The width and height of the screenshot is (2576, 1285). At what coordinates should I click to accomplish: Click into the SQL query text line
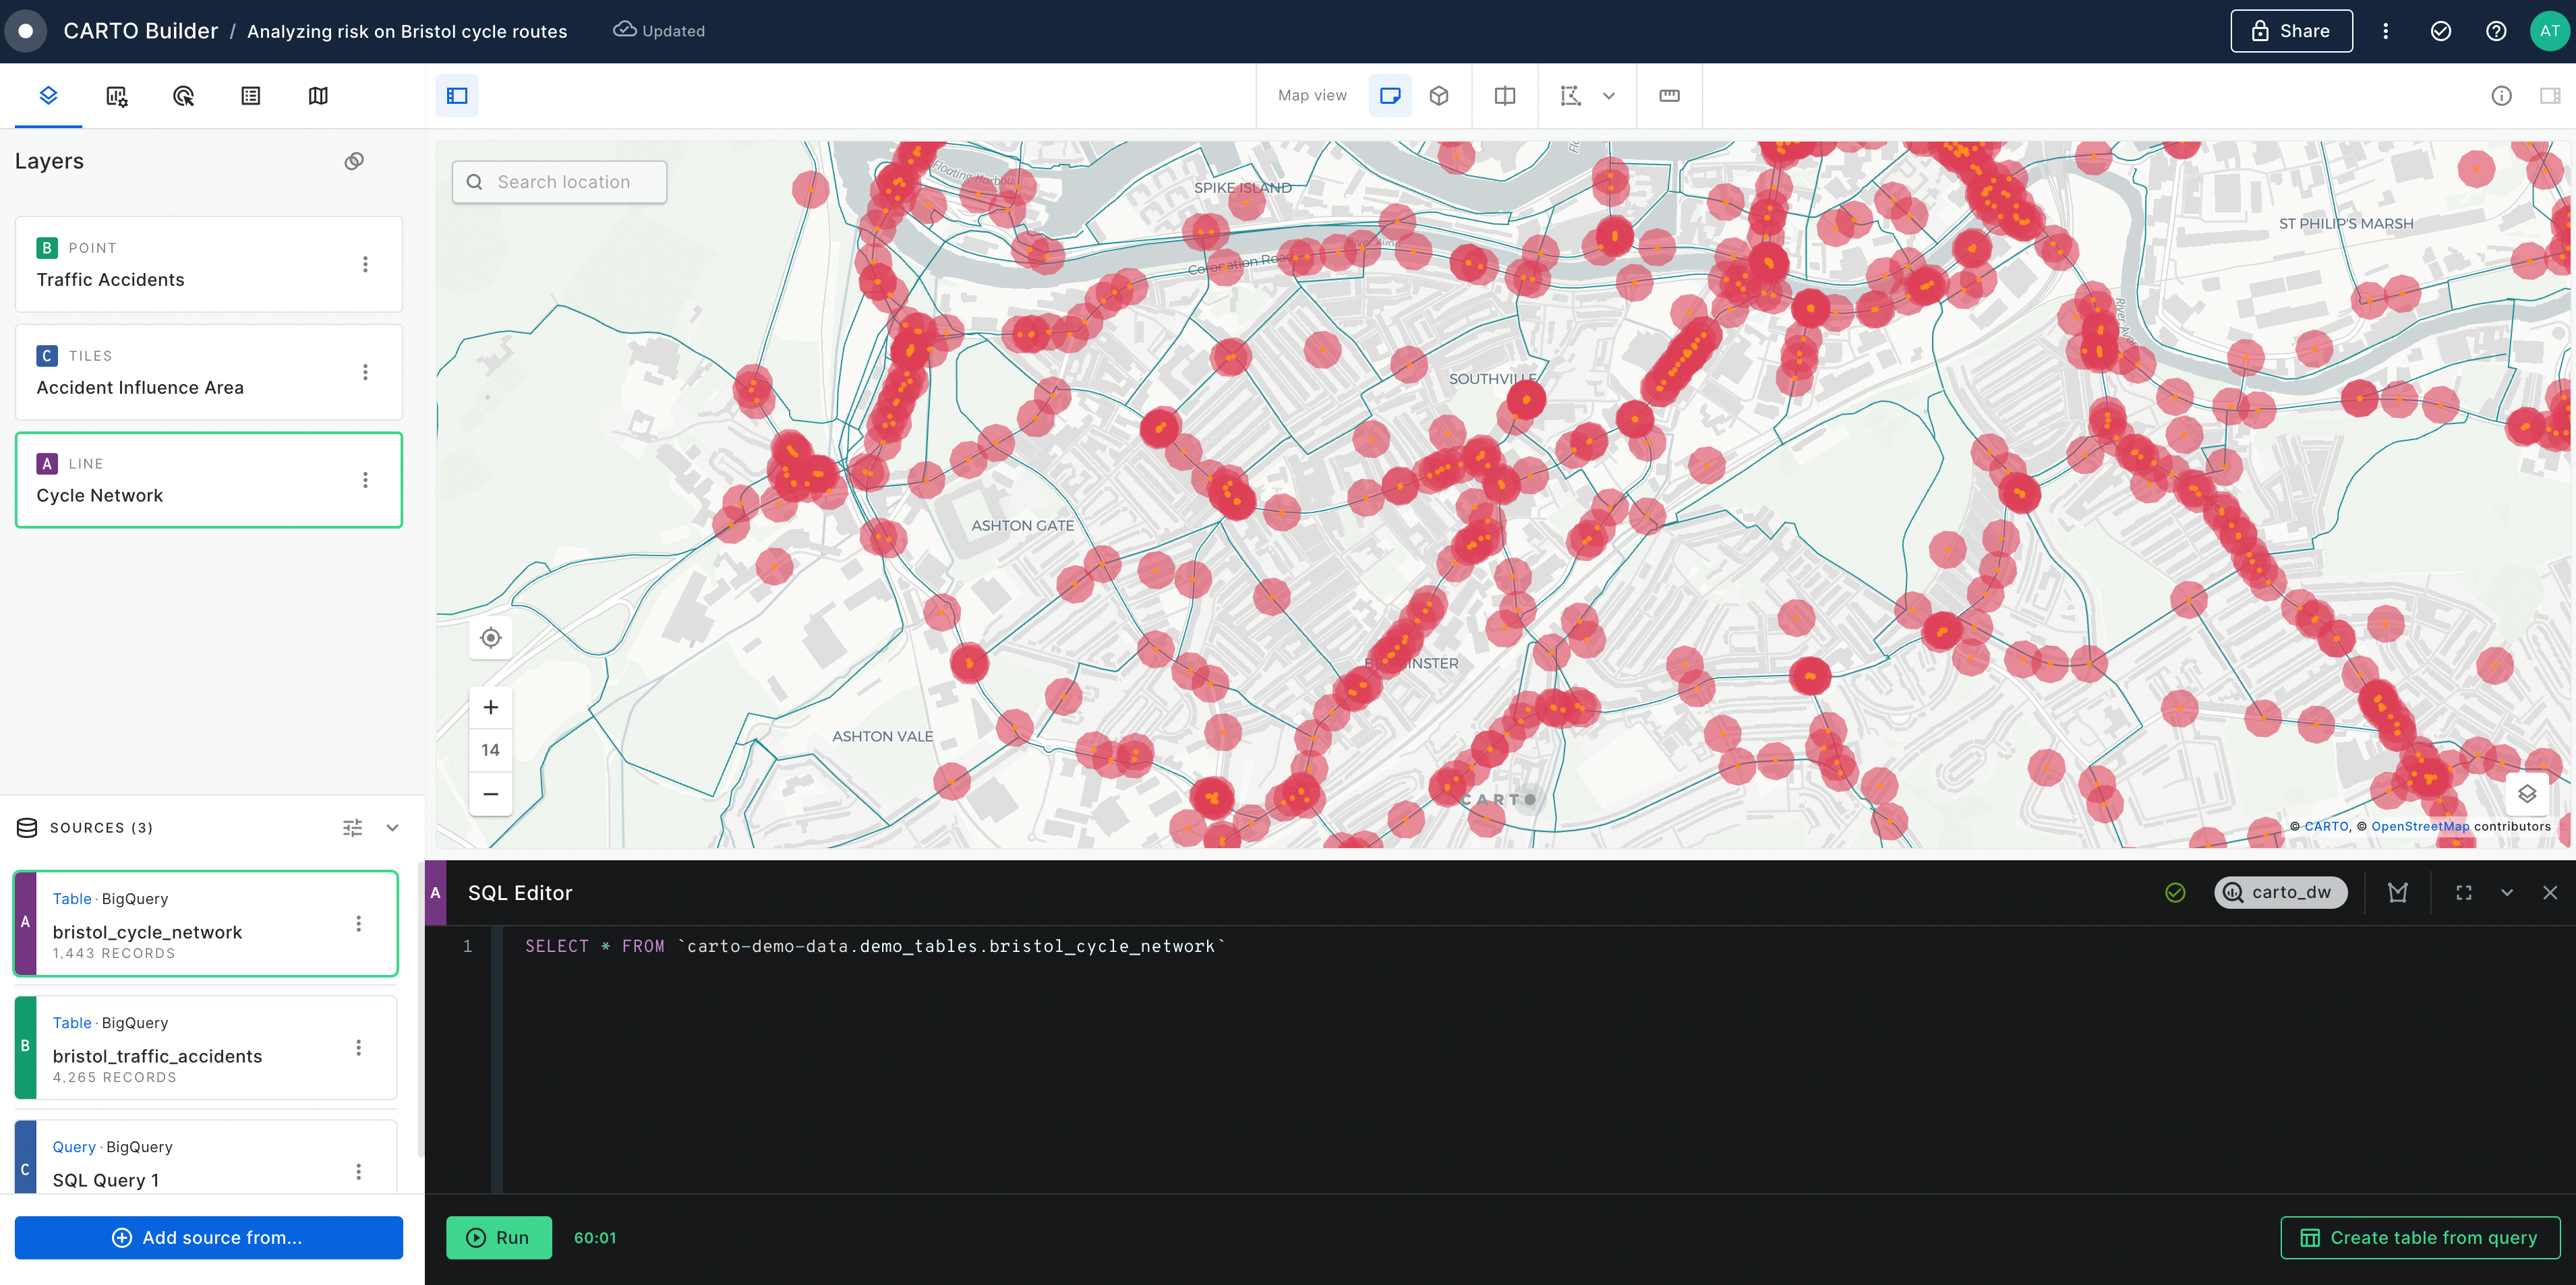tap(875, 946)
